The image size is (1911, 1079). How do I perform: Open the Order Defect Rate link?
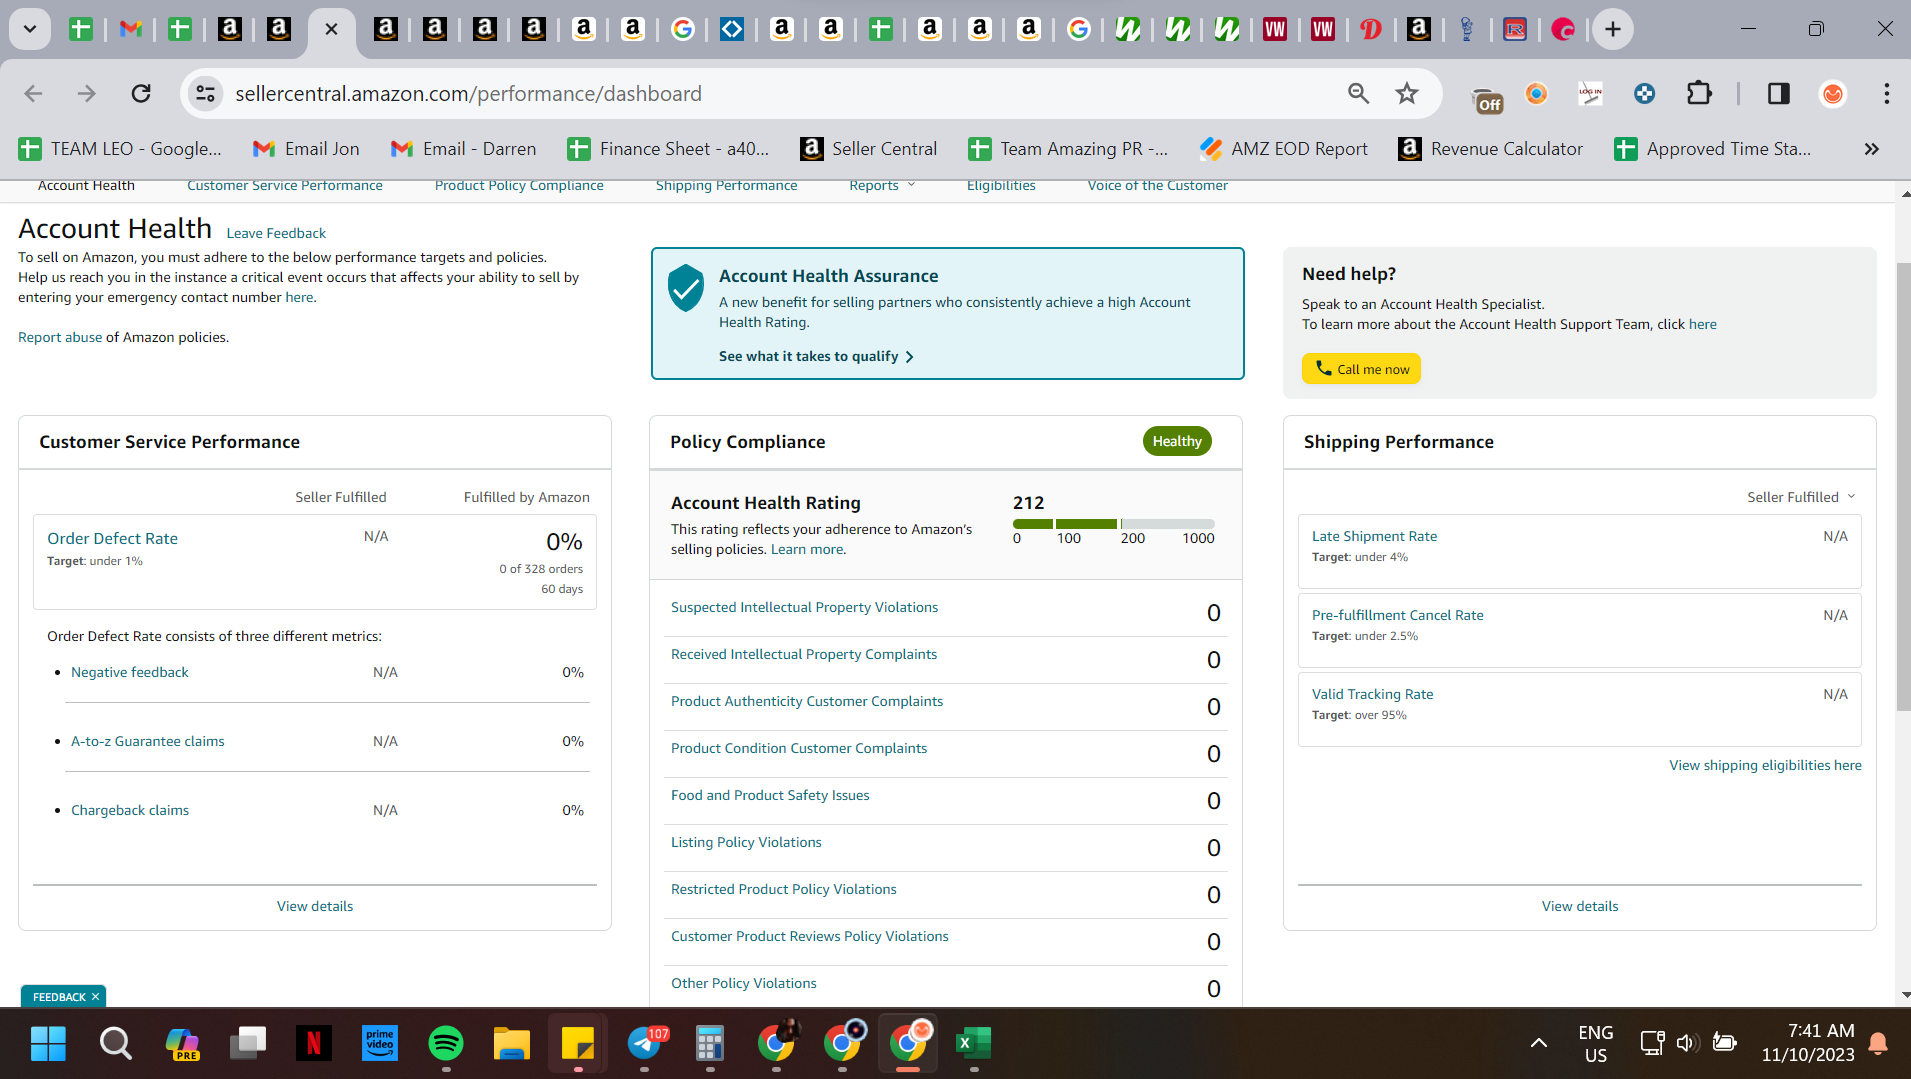[112, 538]
